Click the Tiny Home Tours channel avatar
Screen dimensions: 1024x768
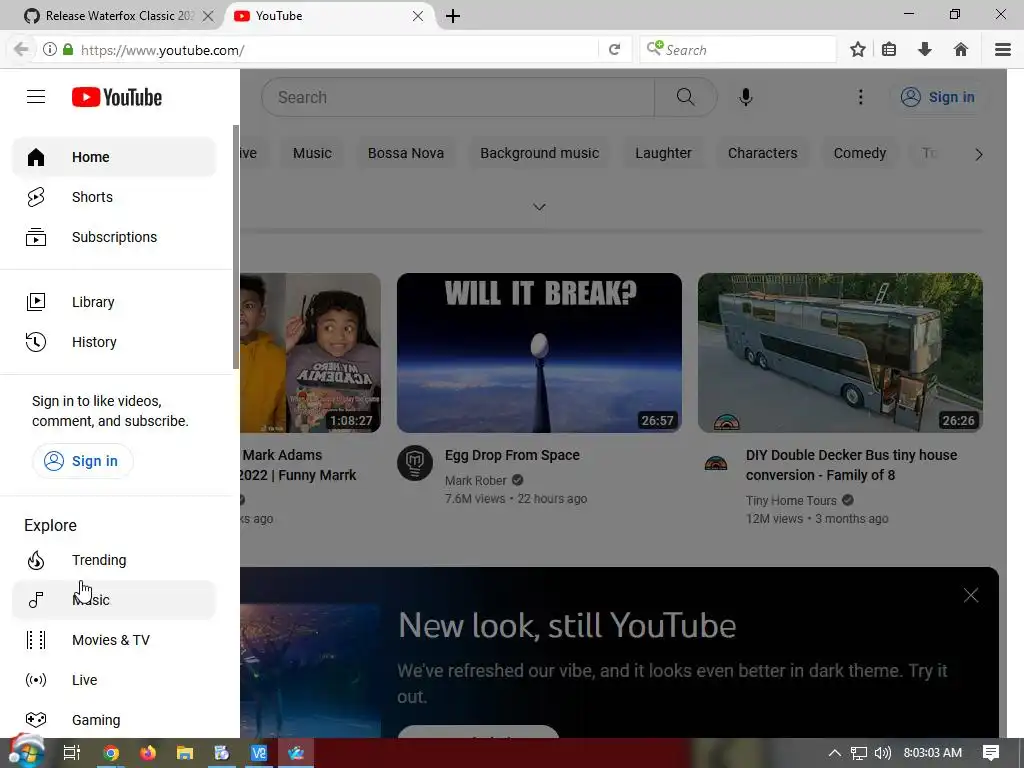[x=716, y=463]
